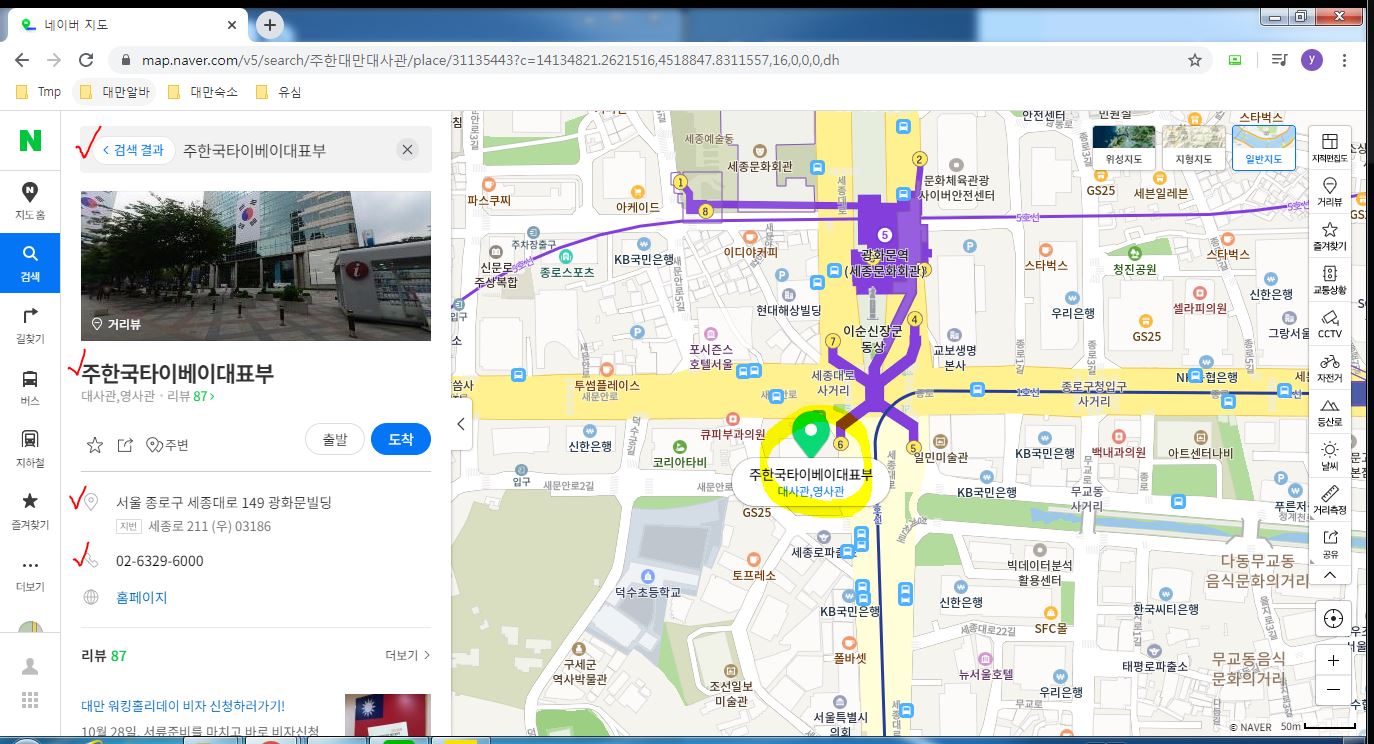1374x744 pixels.
Task: Select the 검색 sidebar item
Action: (x=30, y=262)
